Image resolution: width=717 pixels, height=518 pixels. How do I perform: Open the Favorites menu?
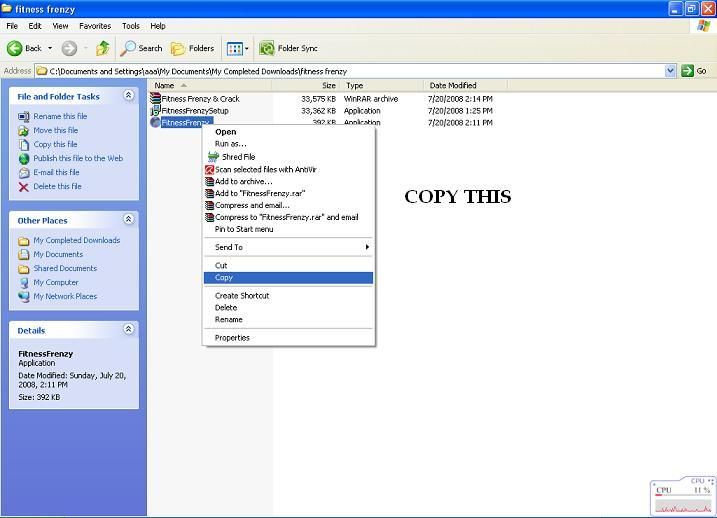tap(95, 26)
